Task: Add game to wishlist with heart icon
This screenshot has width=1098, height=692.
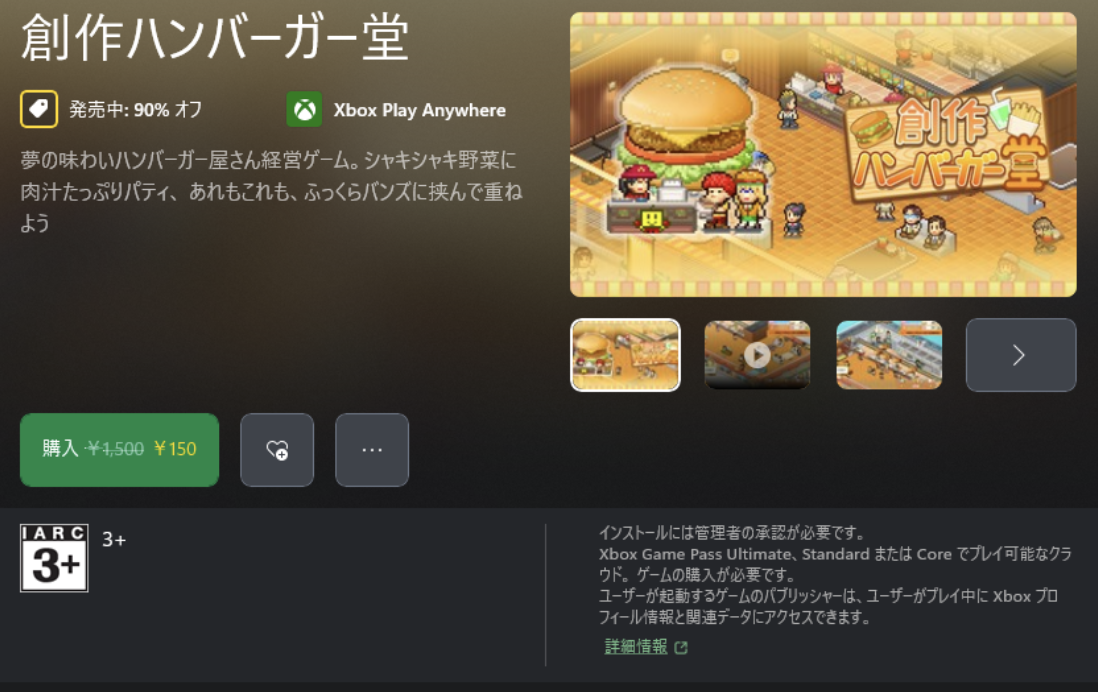Action: pos(277,450)
